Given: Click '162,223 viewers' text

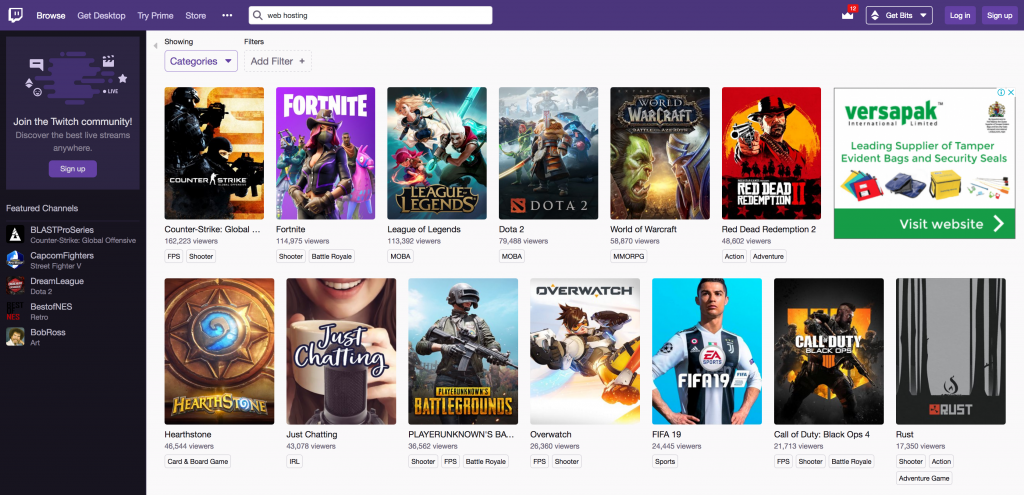Looking at the screenshot, I should point(189,241).
